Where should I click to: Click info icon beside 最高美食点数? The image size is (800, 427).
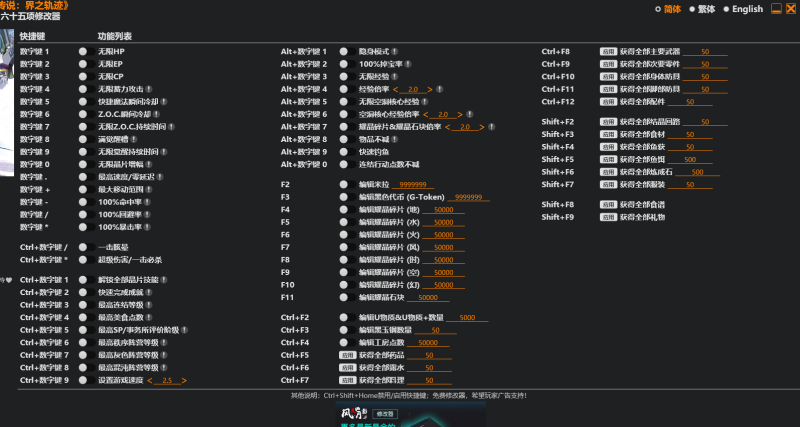(148, 317)
